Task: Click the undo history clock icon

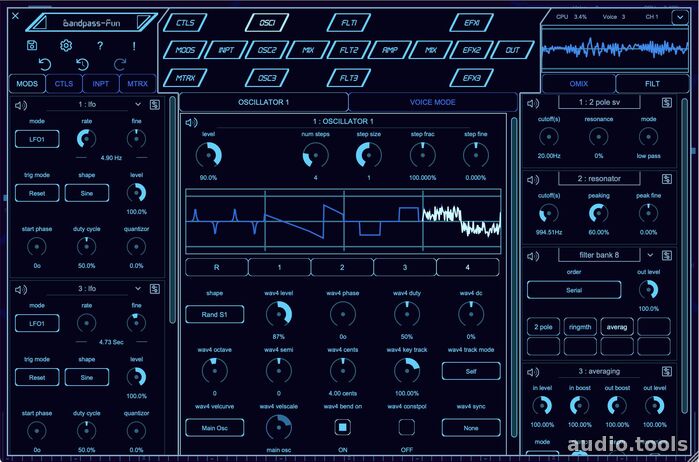Action: point(83,65)
